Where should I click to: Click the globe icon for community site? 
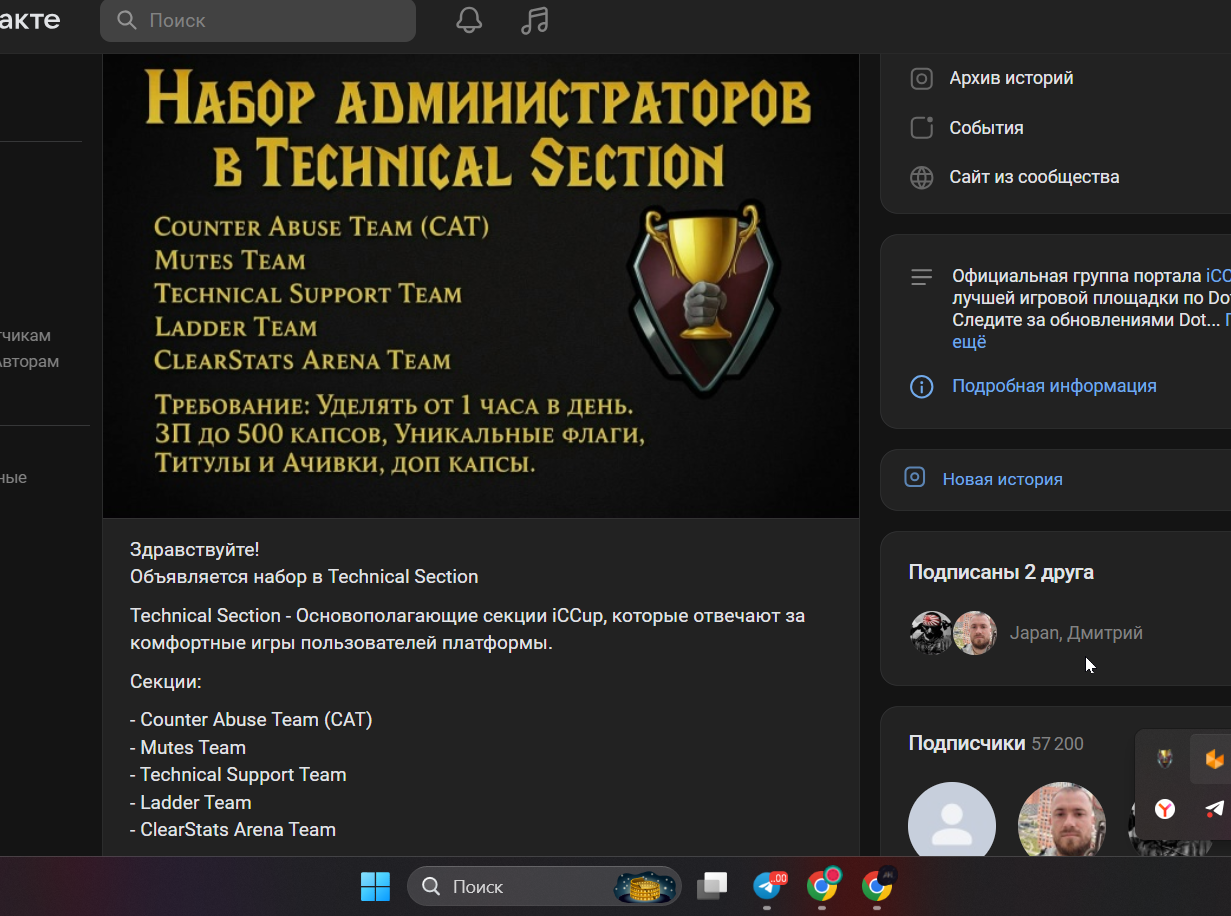(922, 177)
